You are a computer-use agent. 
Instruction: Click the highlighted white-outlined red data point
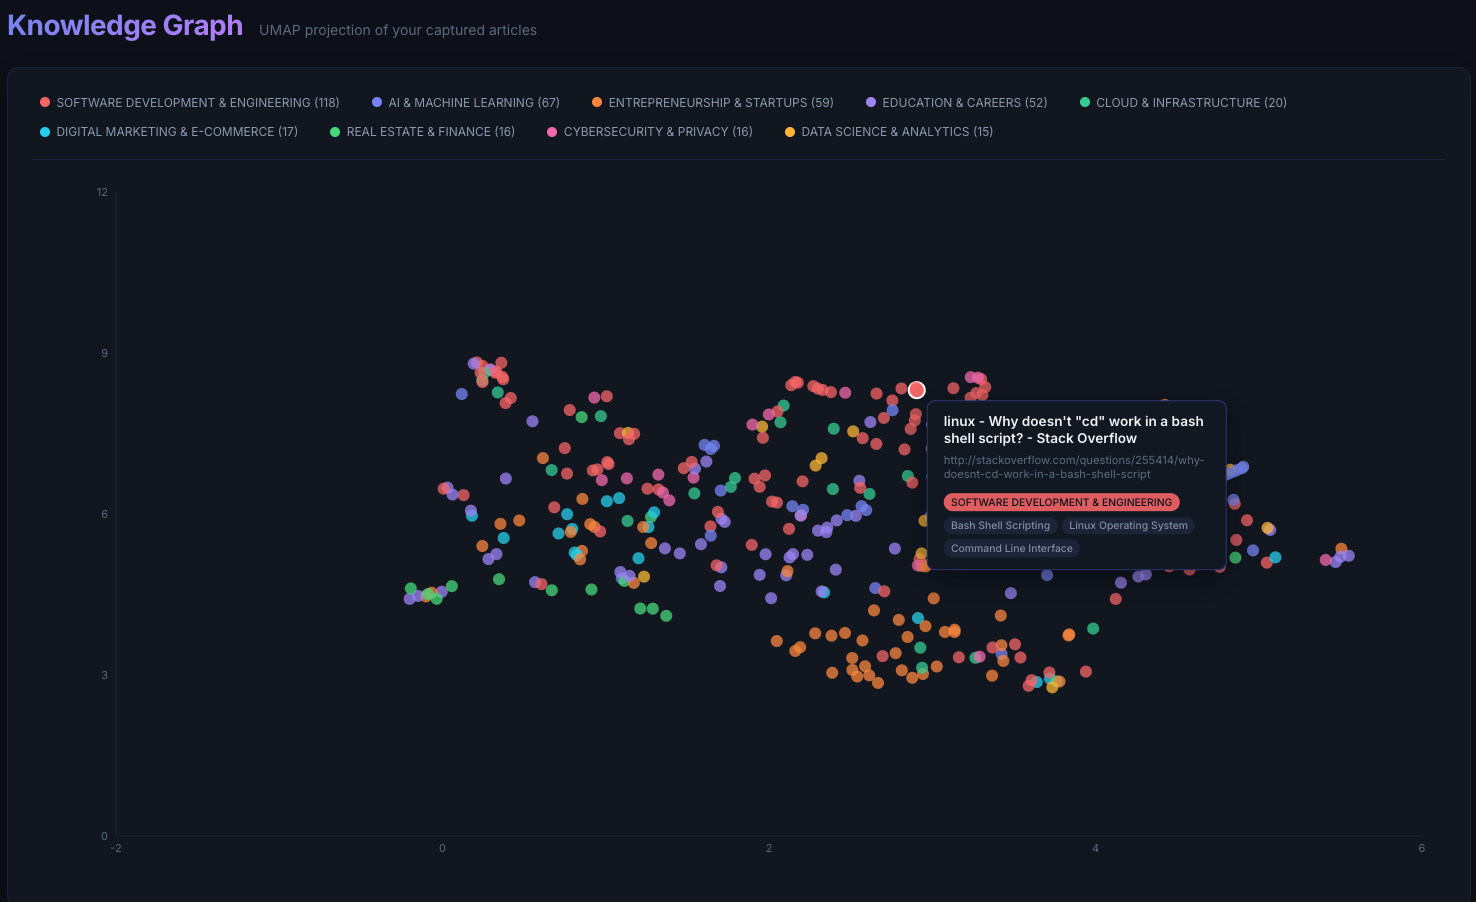coord(917,390)
